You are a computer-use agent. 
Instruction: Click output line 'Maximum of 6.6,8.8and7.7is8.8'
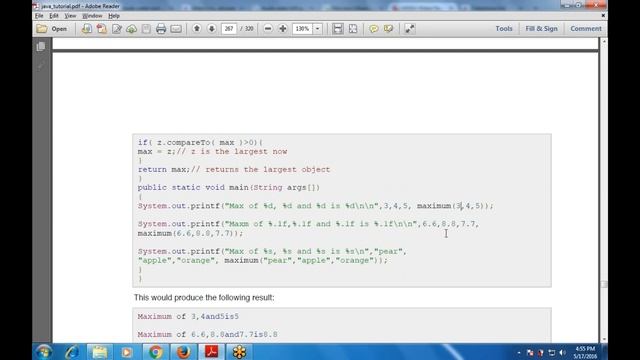(x=207, y=334)
